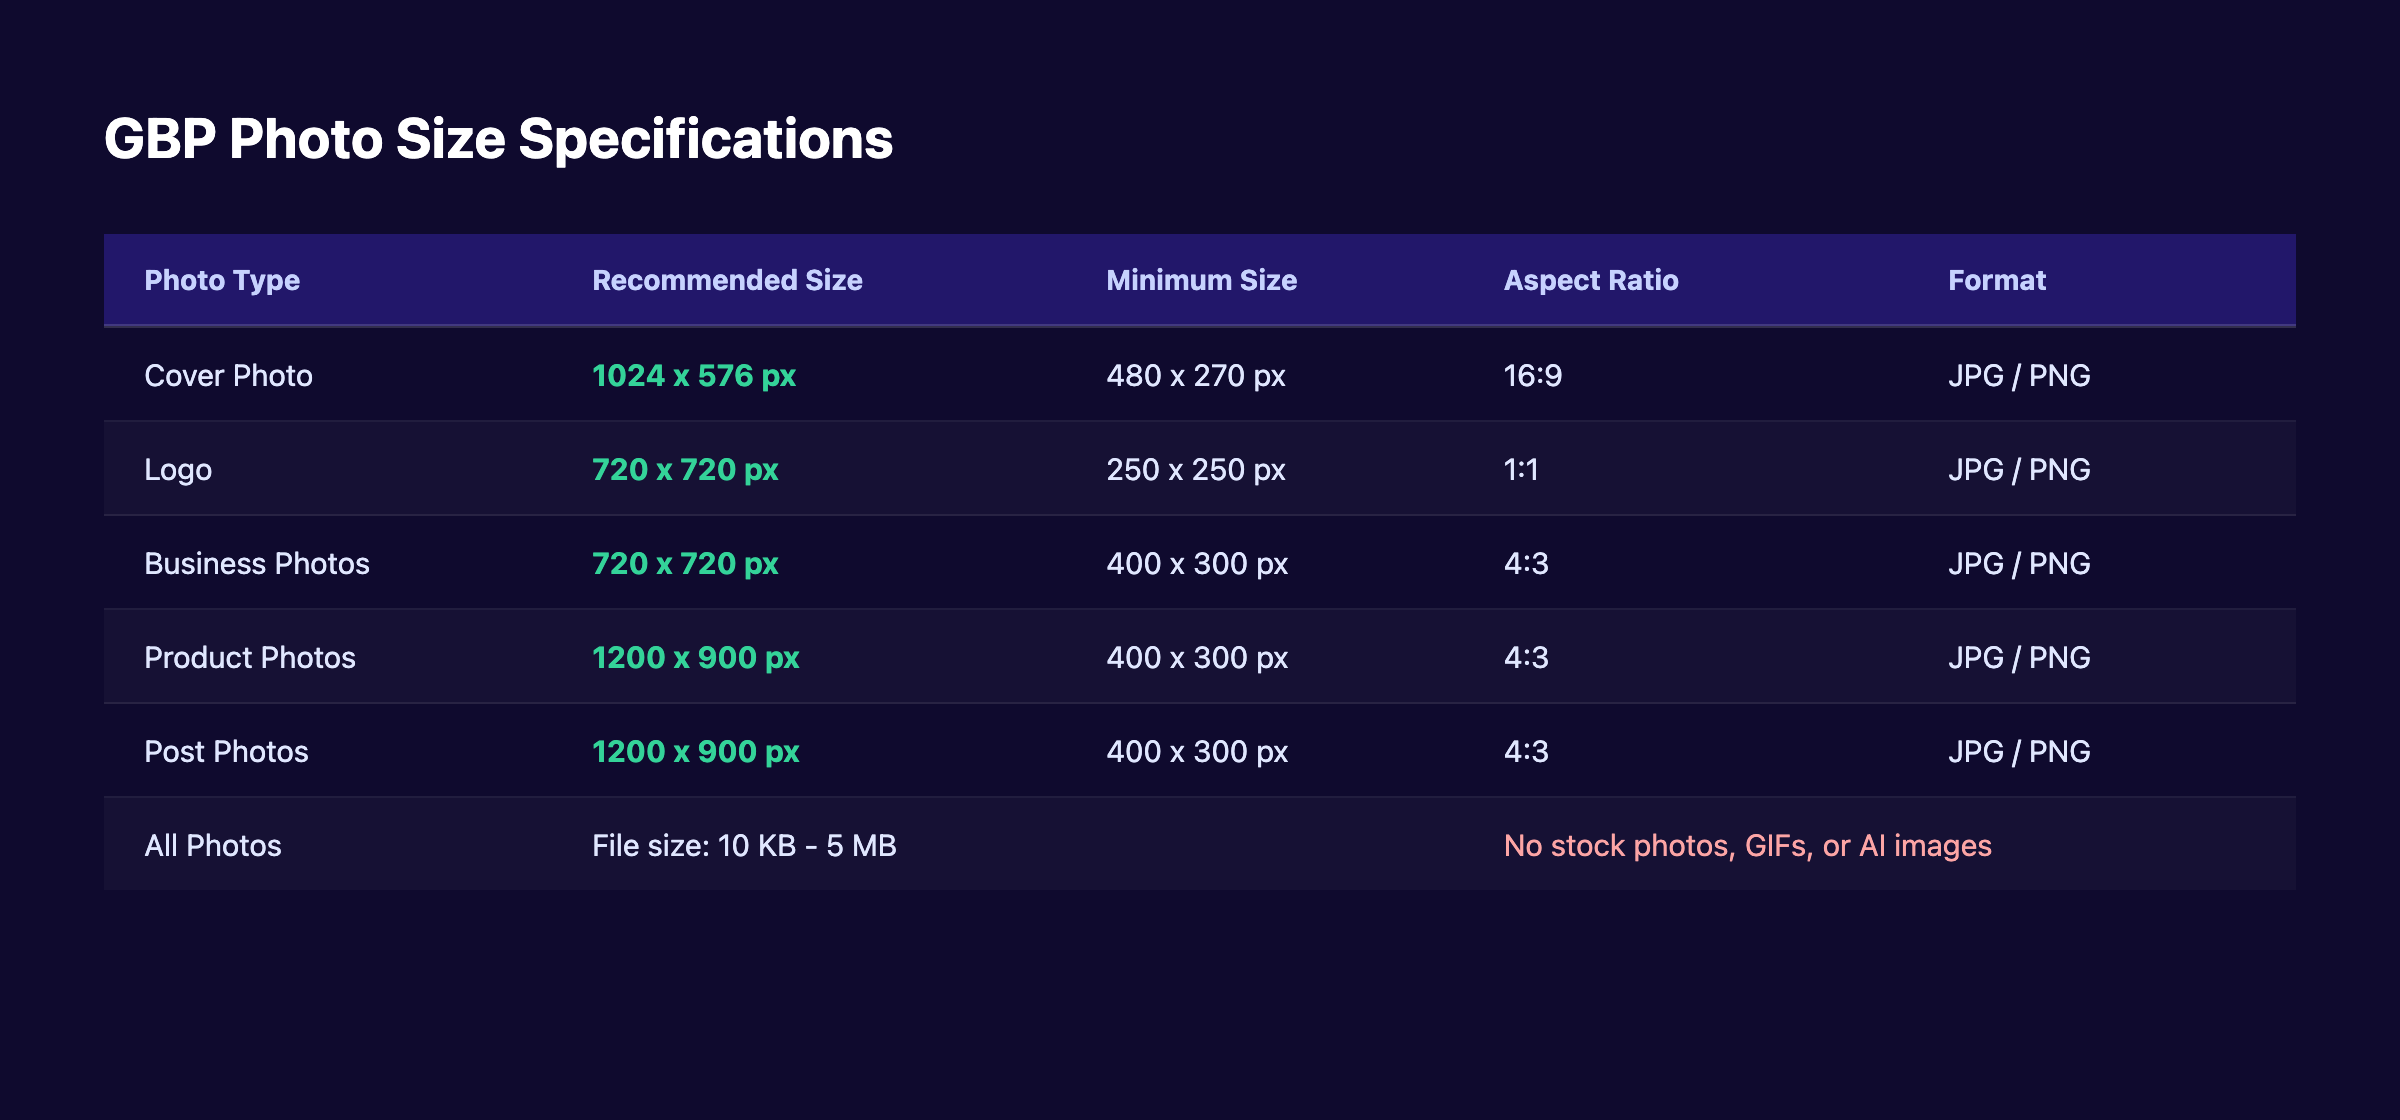Click the Aspect Ratio column header
The width and height of the screenshot is (2400, 1120).
click(1590, 281)
